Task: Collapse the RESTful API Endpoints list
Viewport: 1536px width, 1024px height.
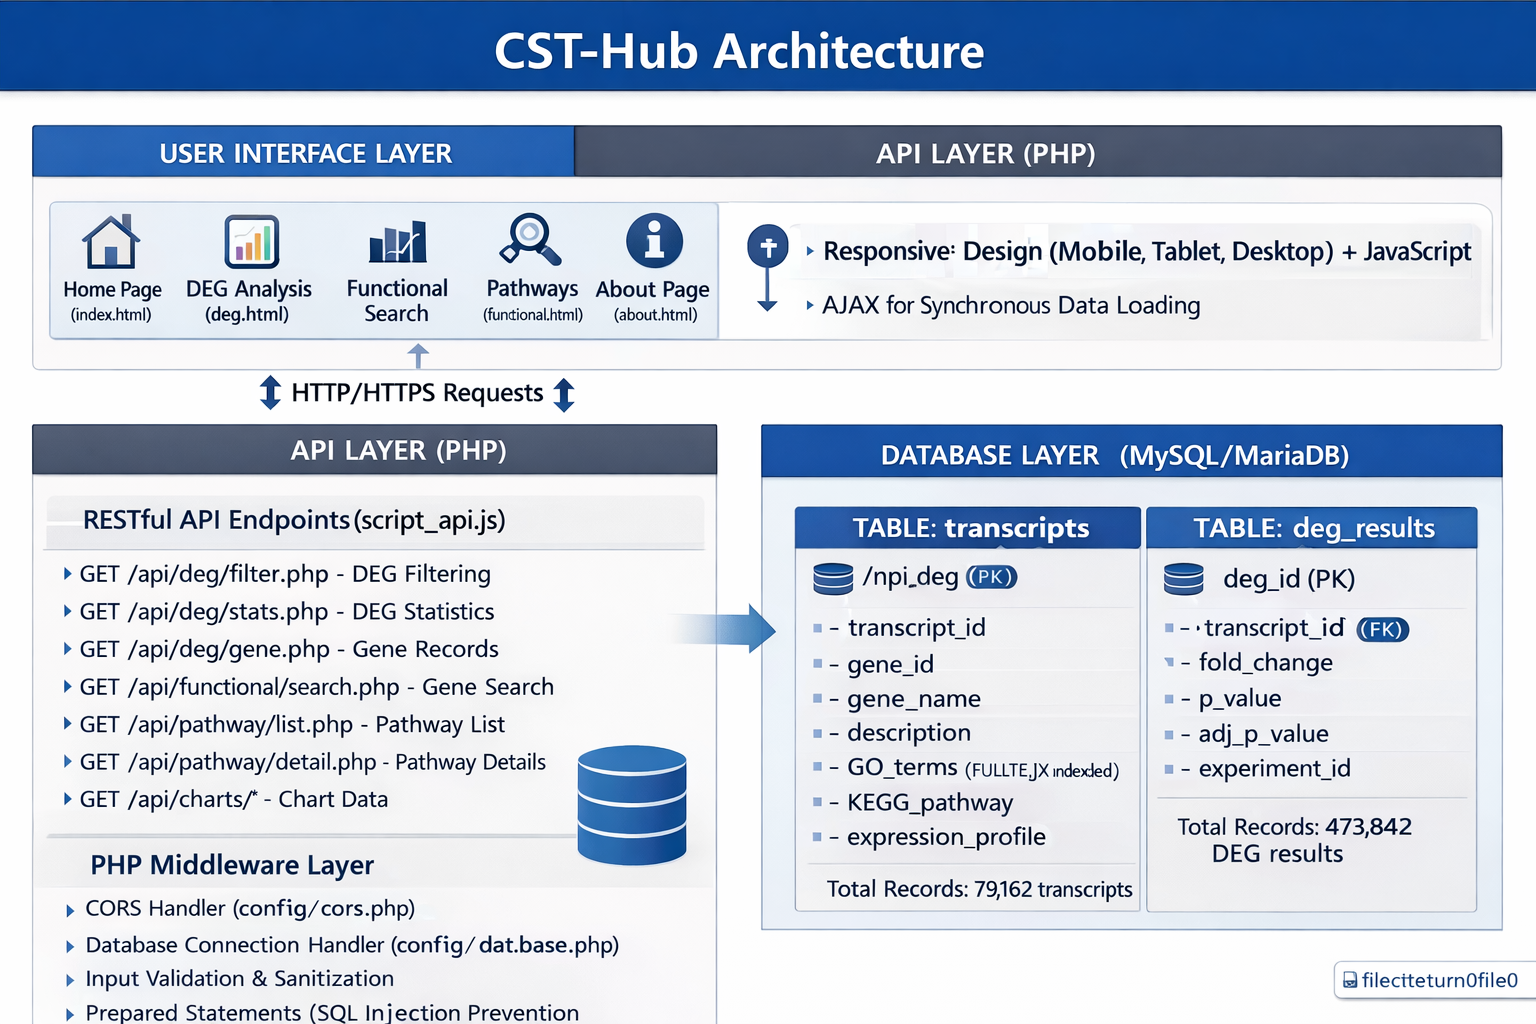Action: point(295,521)
